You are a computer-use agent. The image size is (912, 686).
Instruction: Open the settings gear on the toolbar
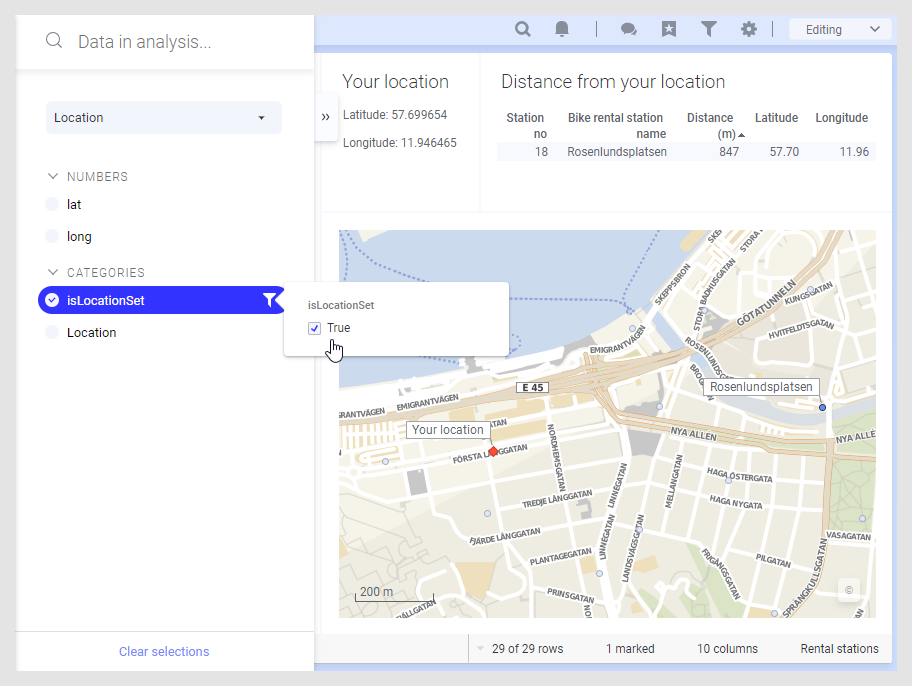(748, 29)
